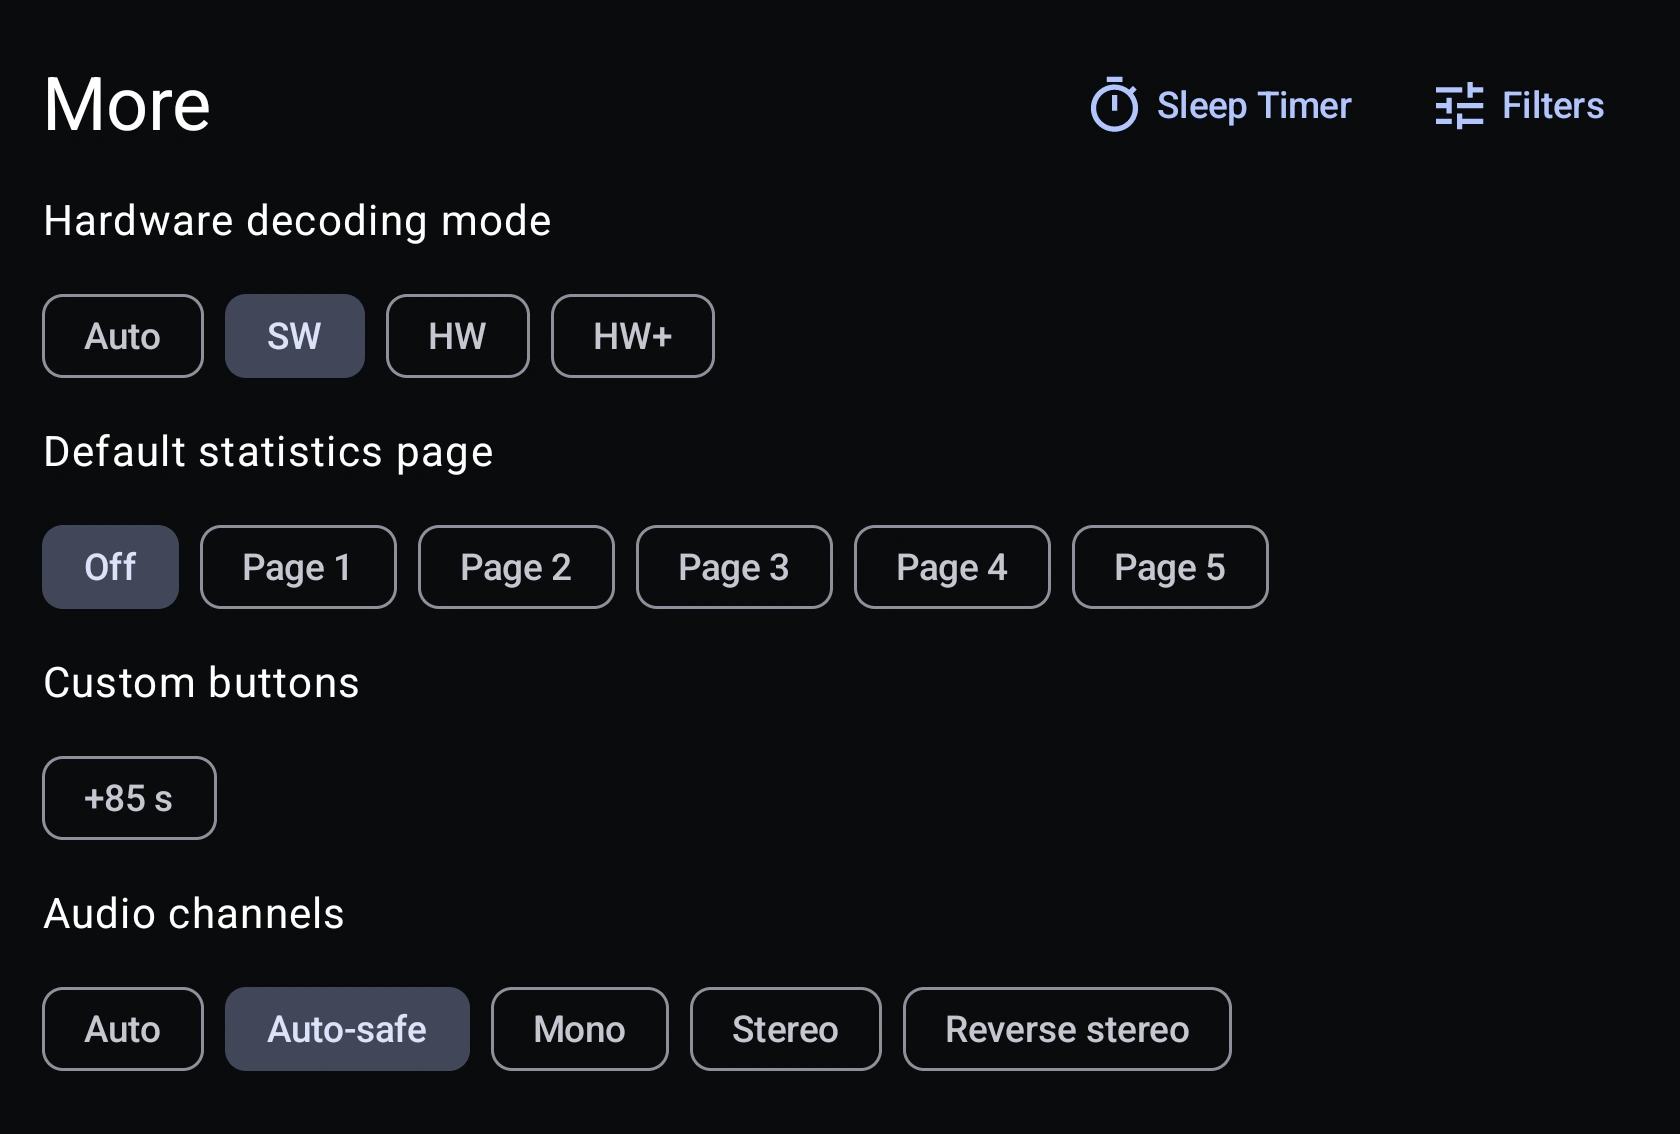1680x1134 pixels.
Task: Select statistics Page 1
Action: (x=297, y=567)
